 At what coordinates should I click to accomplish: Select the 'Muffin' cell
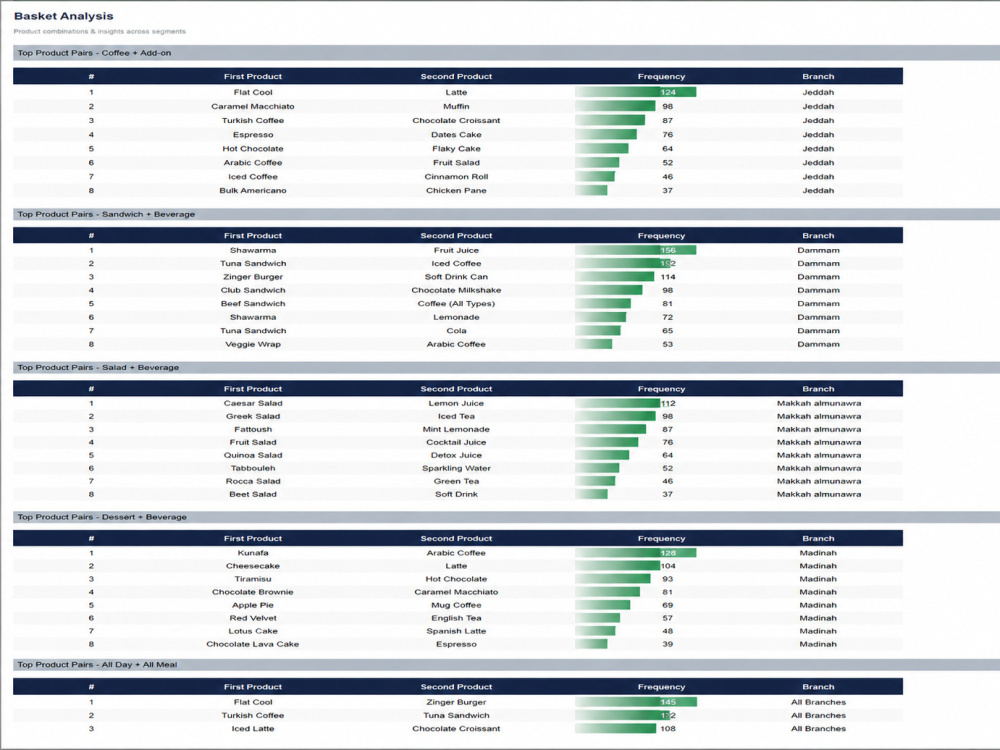click(x=456, y=107)
